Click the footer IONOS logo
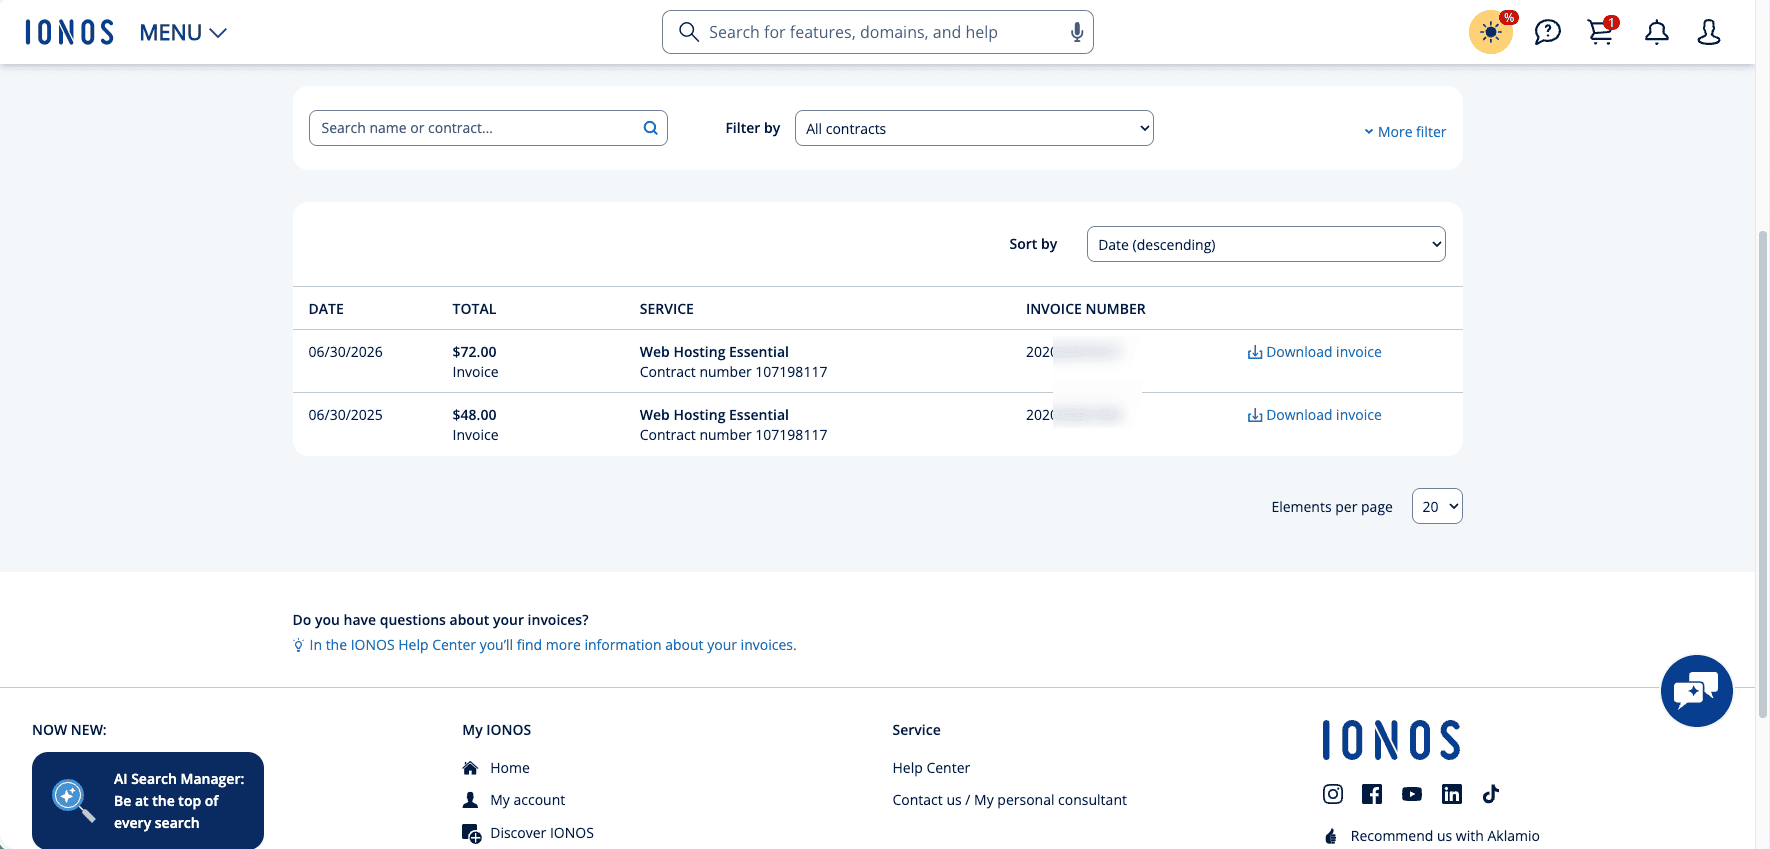 point(1391,740)
